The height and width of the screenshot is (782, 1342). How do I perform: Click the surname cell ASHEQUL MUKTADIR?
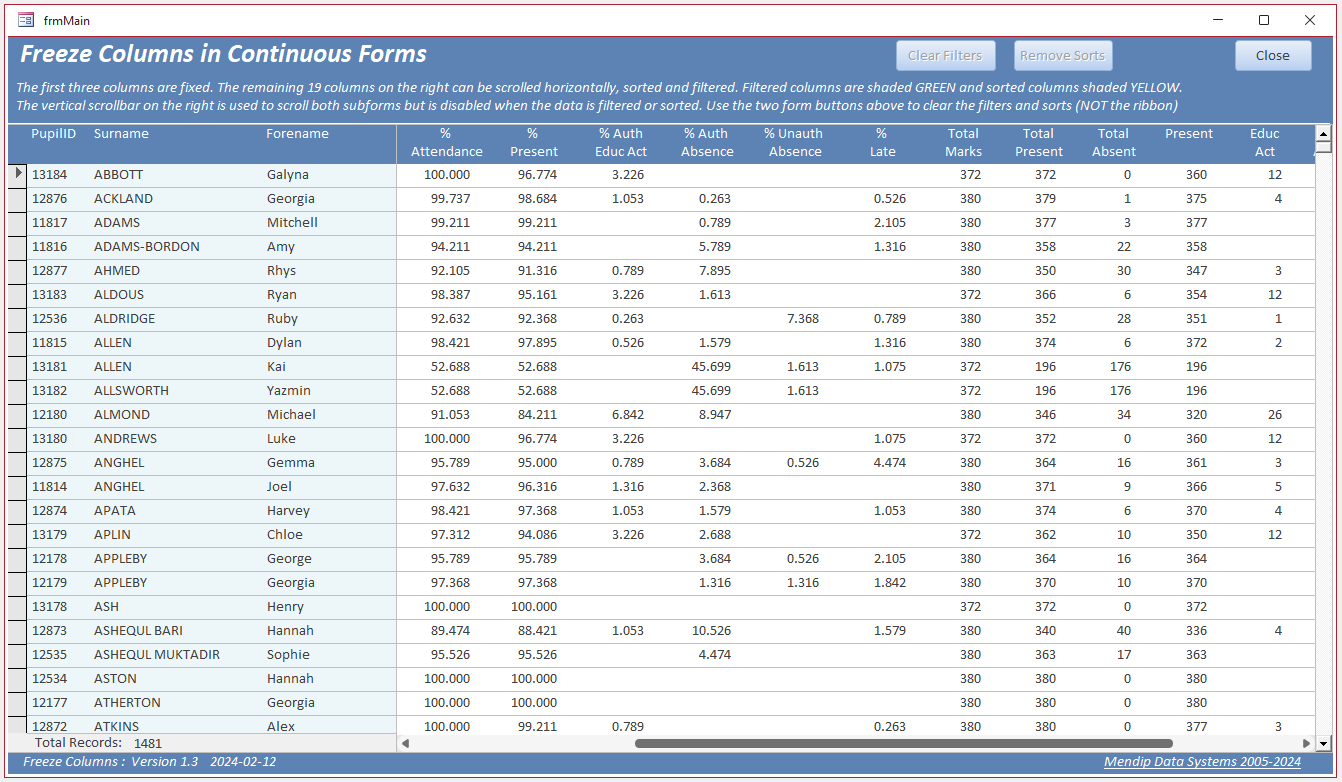pyautogui.click(x=157, y=655)
